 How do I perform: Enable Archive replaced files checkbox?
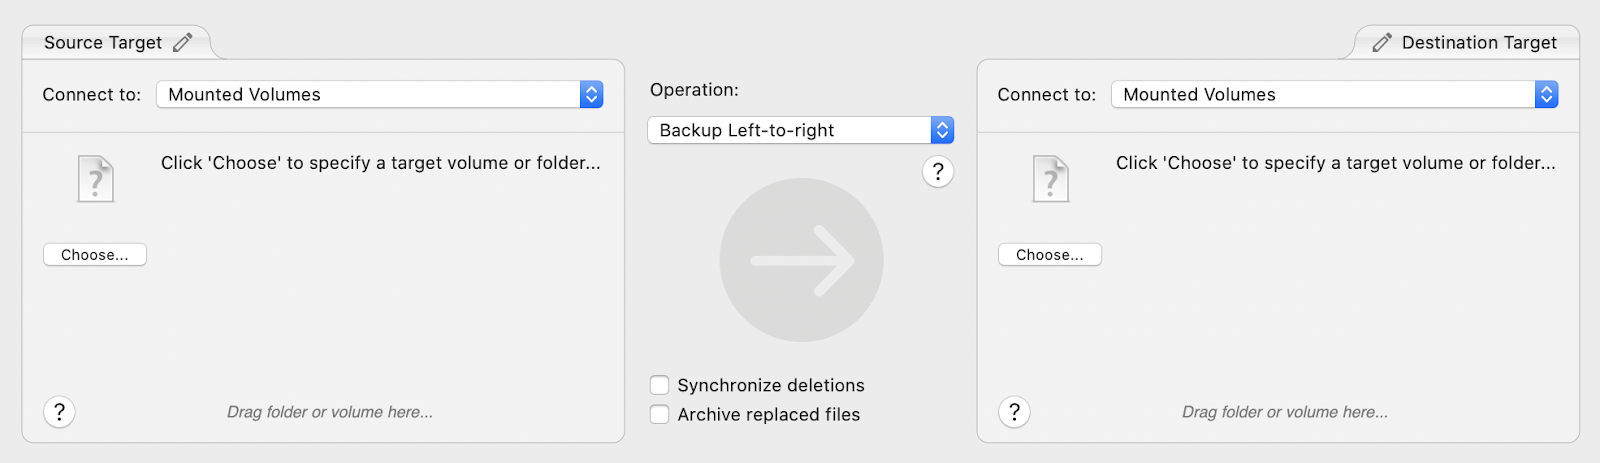pos(659,414)
